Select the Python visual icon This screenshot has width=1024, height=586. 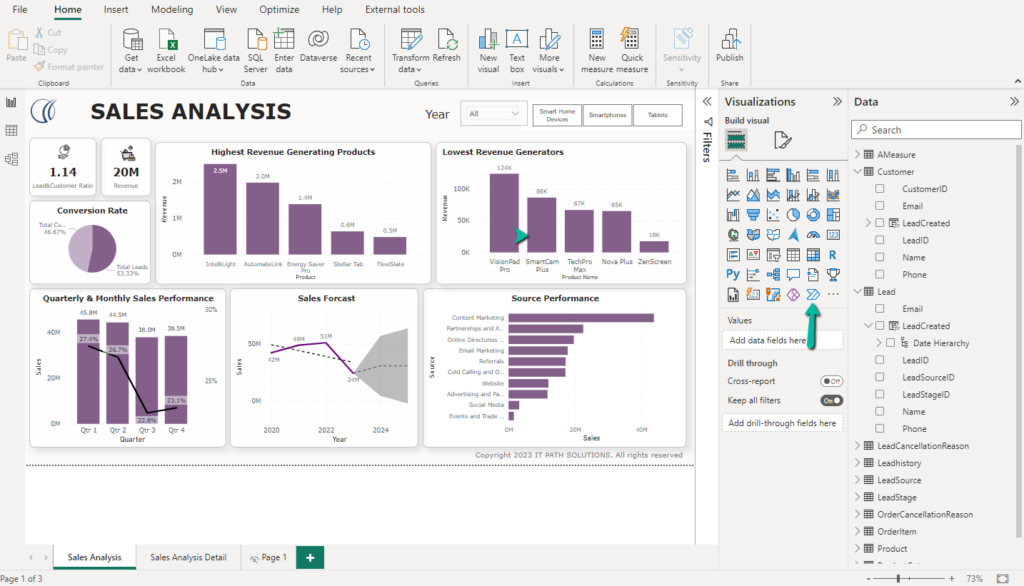tap(734, 274)
